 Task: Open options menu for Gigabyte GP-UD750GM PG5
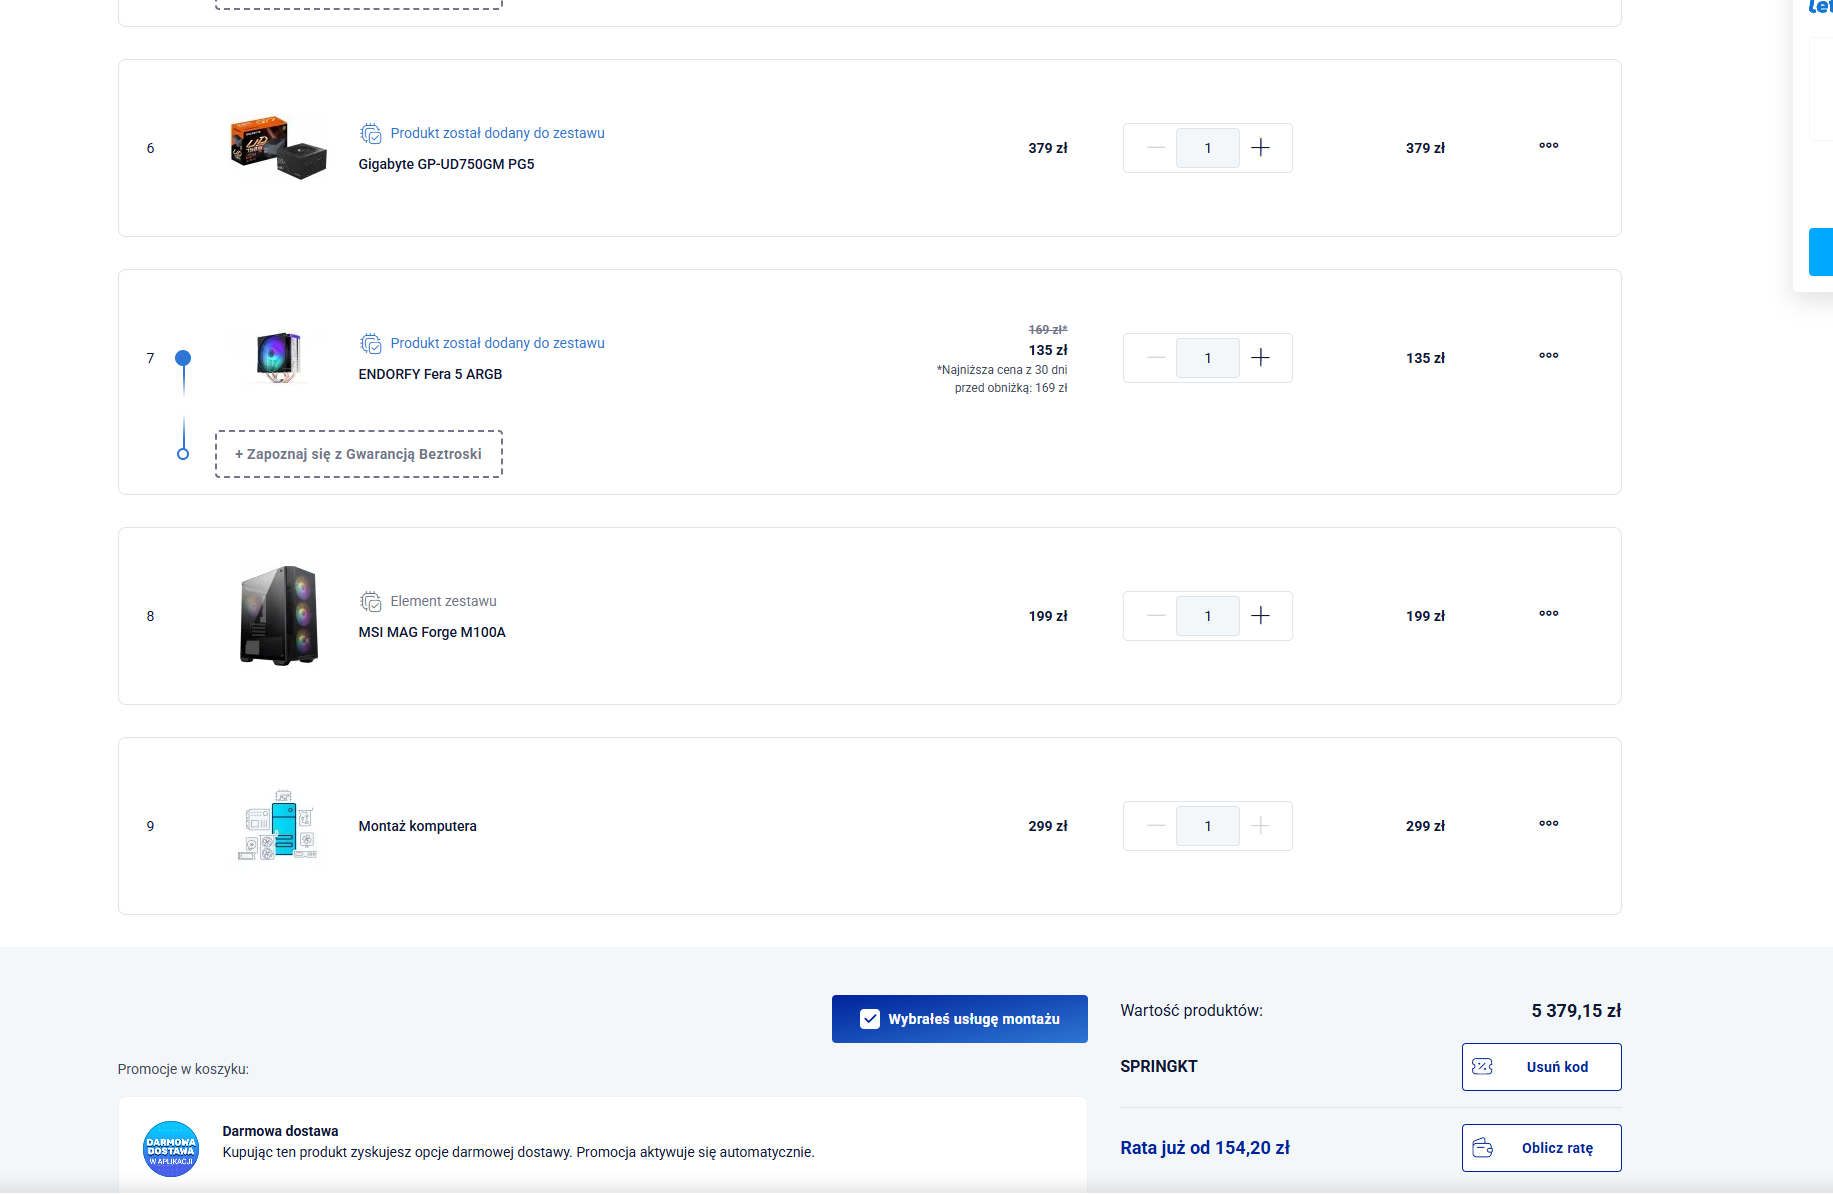point(1548,146)
